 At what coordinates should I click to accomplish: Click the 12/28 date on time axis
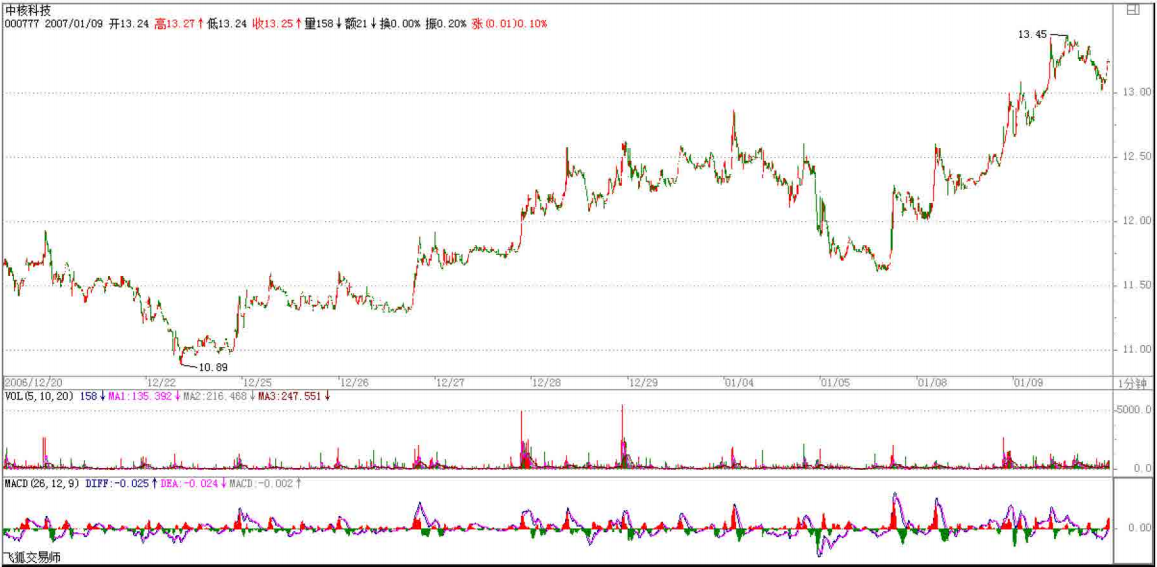tap(546, 383)
